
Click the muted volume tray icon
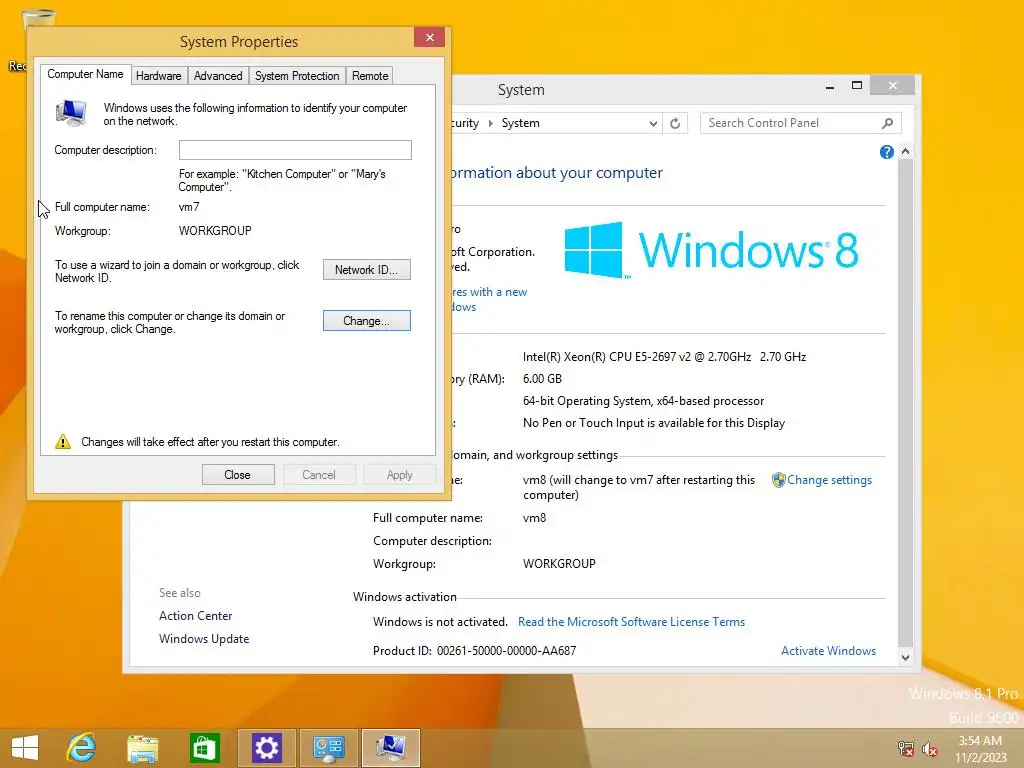tap(929, 748)
